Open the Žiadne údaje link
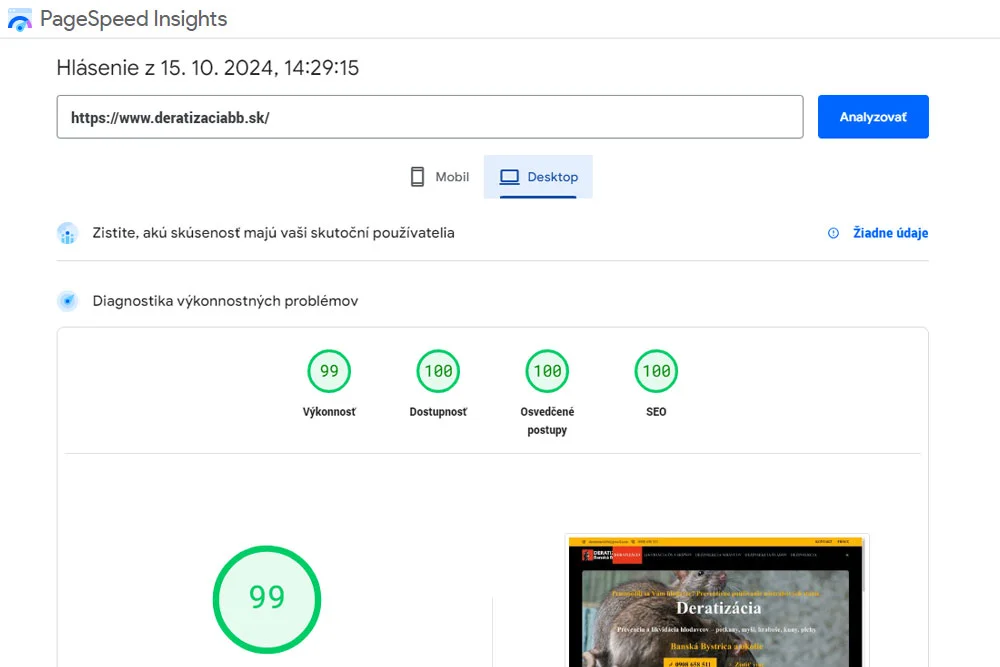The width and height of the screenshot is (1000, 667). click(x=890, y=233)
